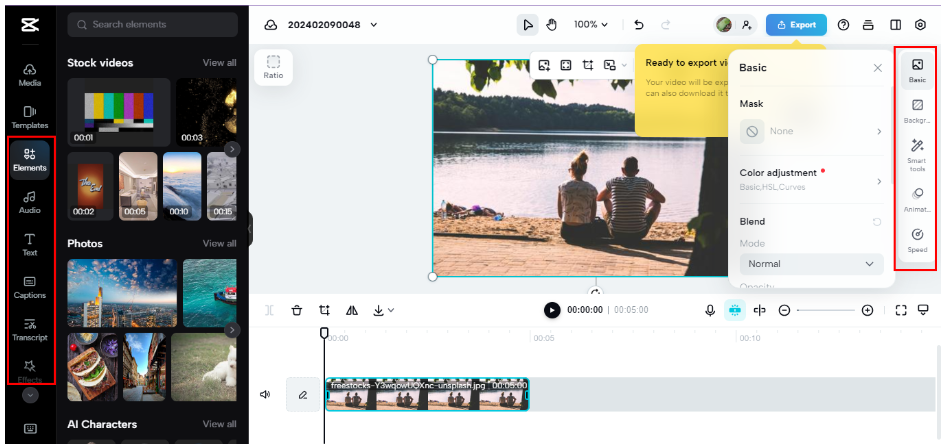Click the replace image icon in canvas toolbar
This screenshot has width=948, height=446.
[544, 65]
